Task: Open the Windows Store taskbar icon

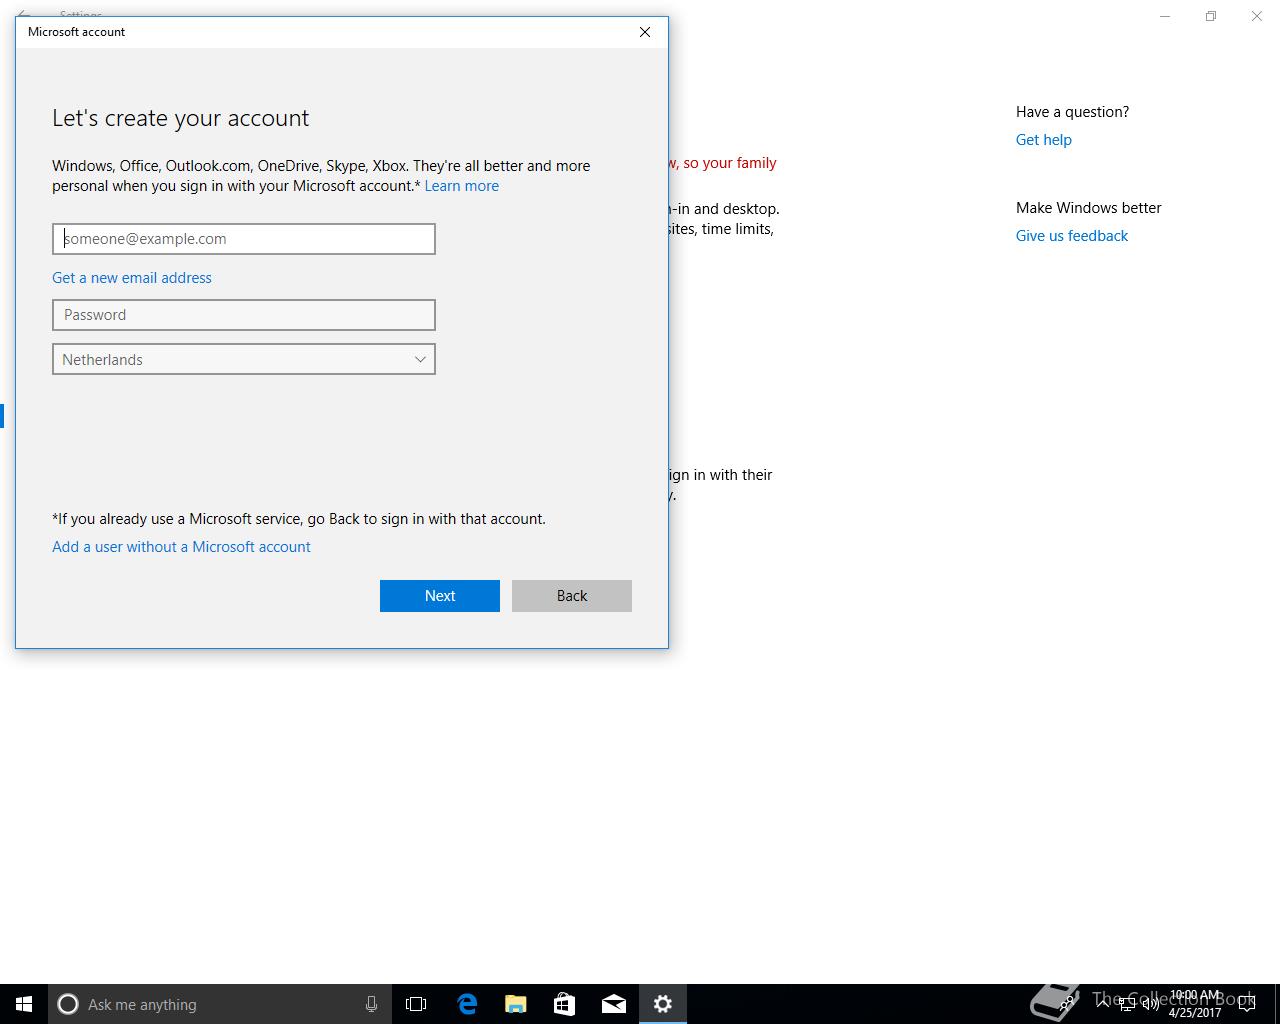Action: click(x=564, y=1004)
